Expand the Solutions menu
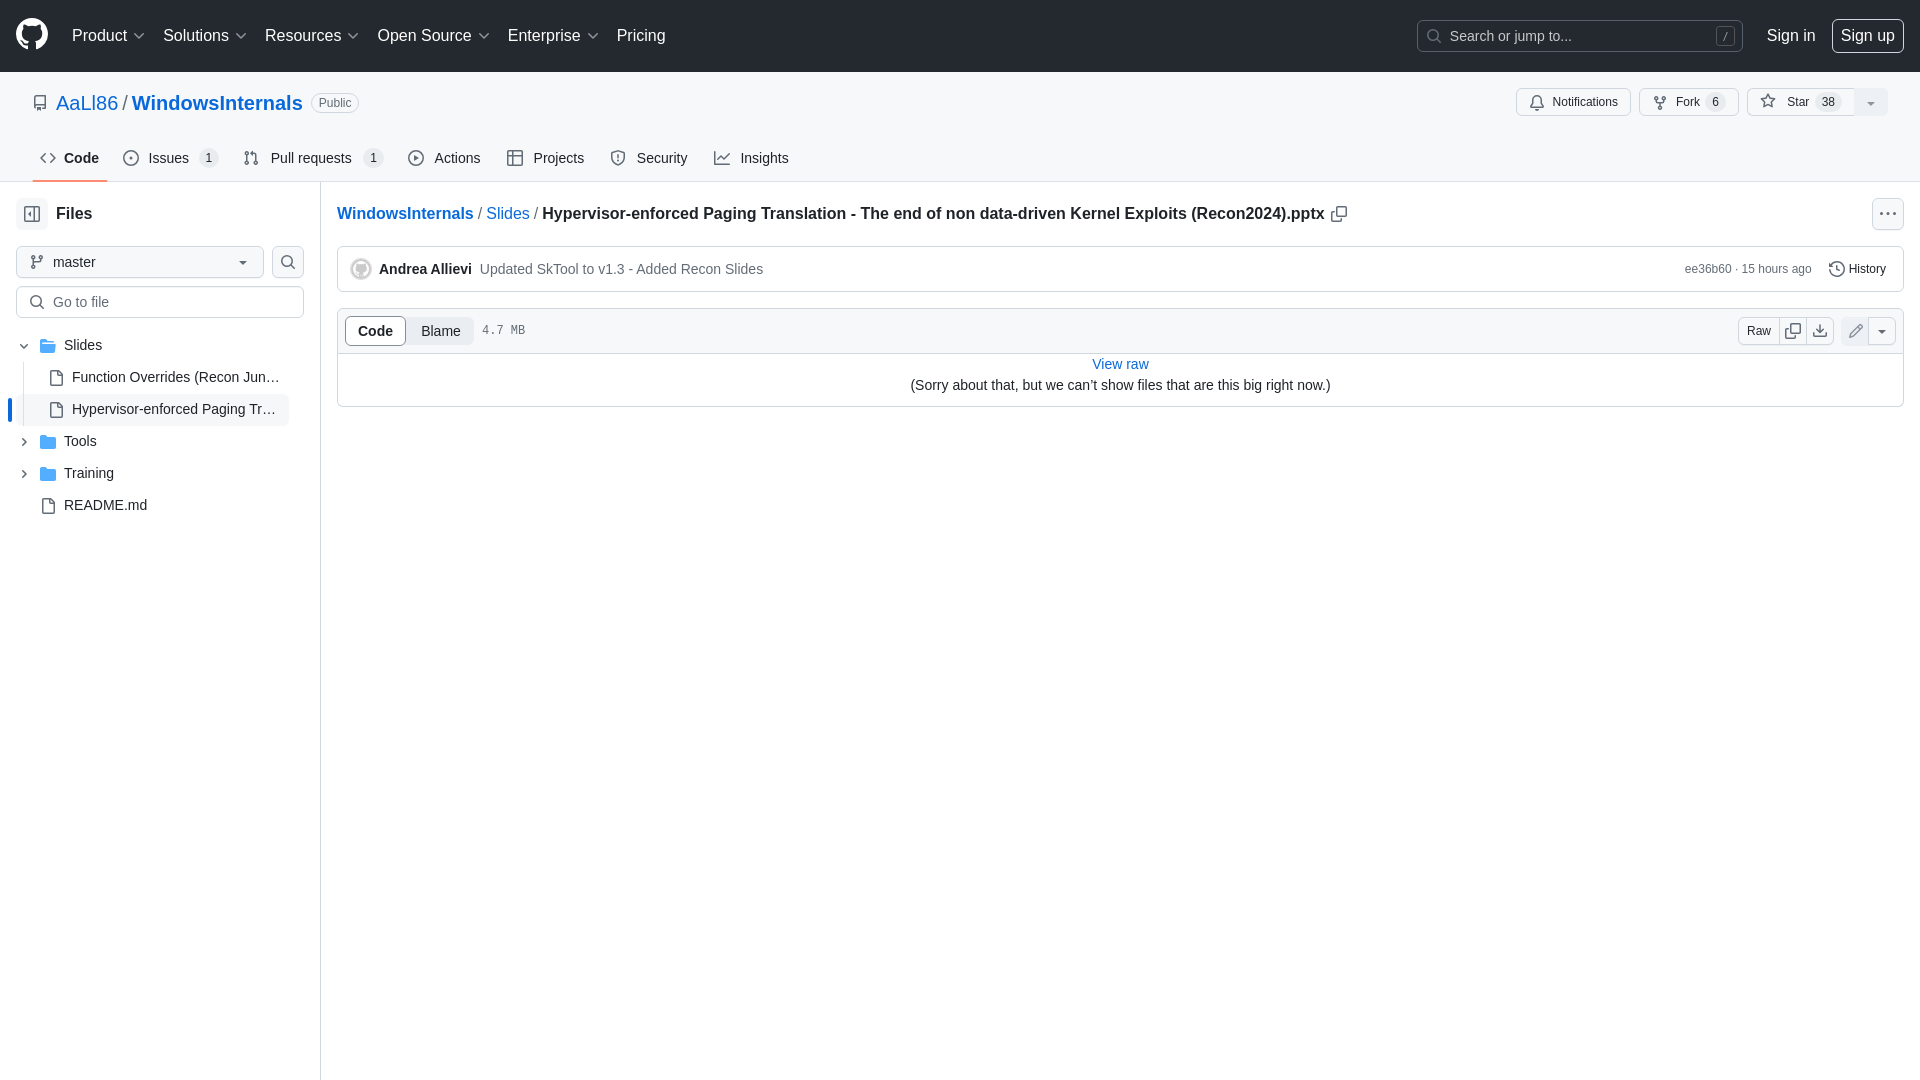 204,36
